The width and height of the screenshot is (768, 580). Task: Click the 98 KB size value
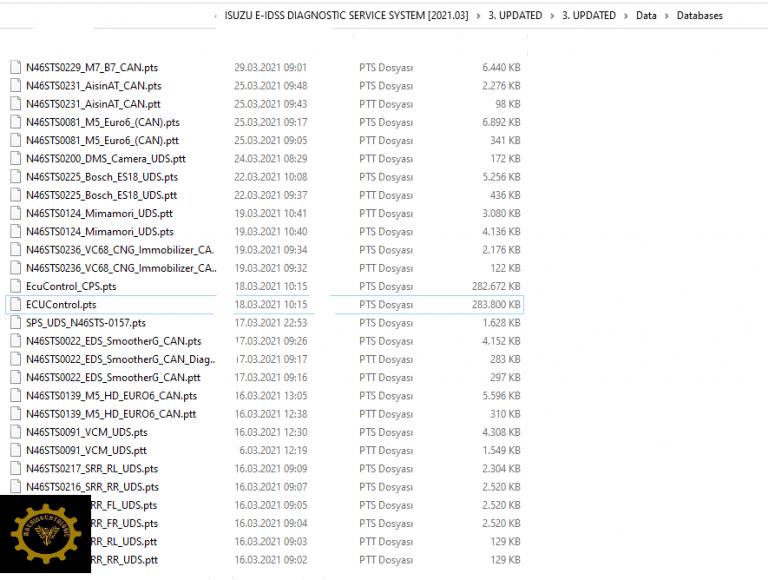[508, 104]
